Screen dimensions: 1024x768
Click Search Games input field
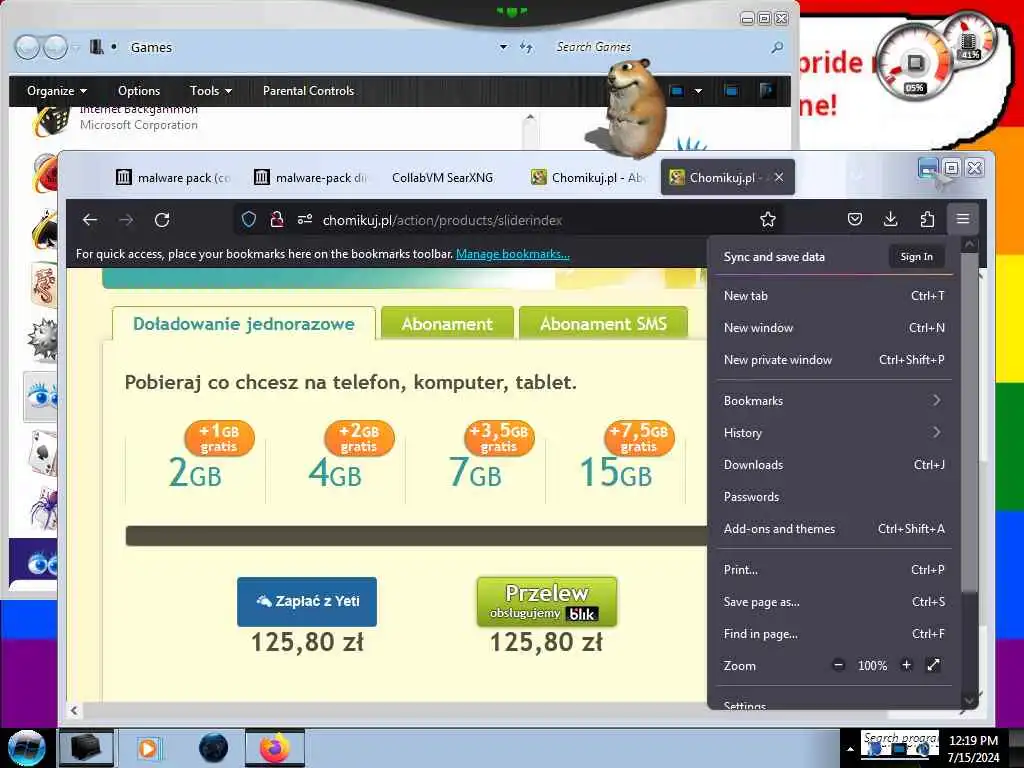(x=658, y=47)
